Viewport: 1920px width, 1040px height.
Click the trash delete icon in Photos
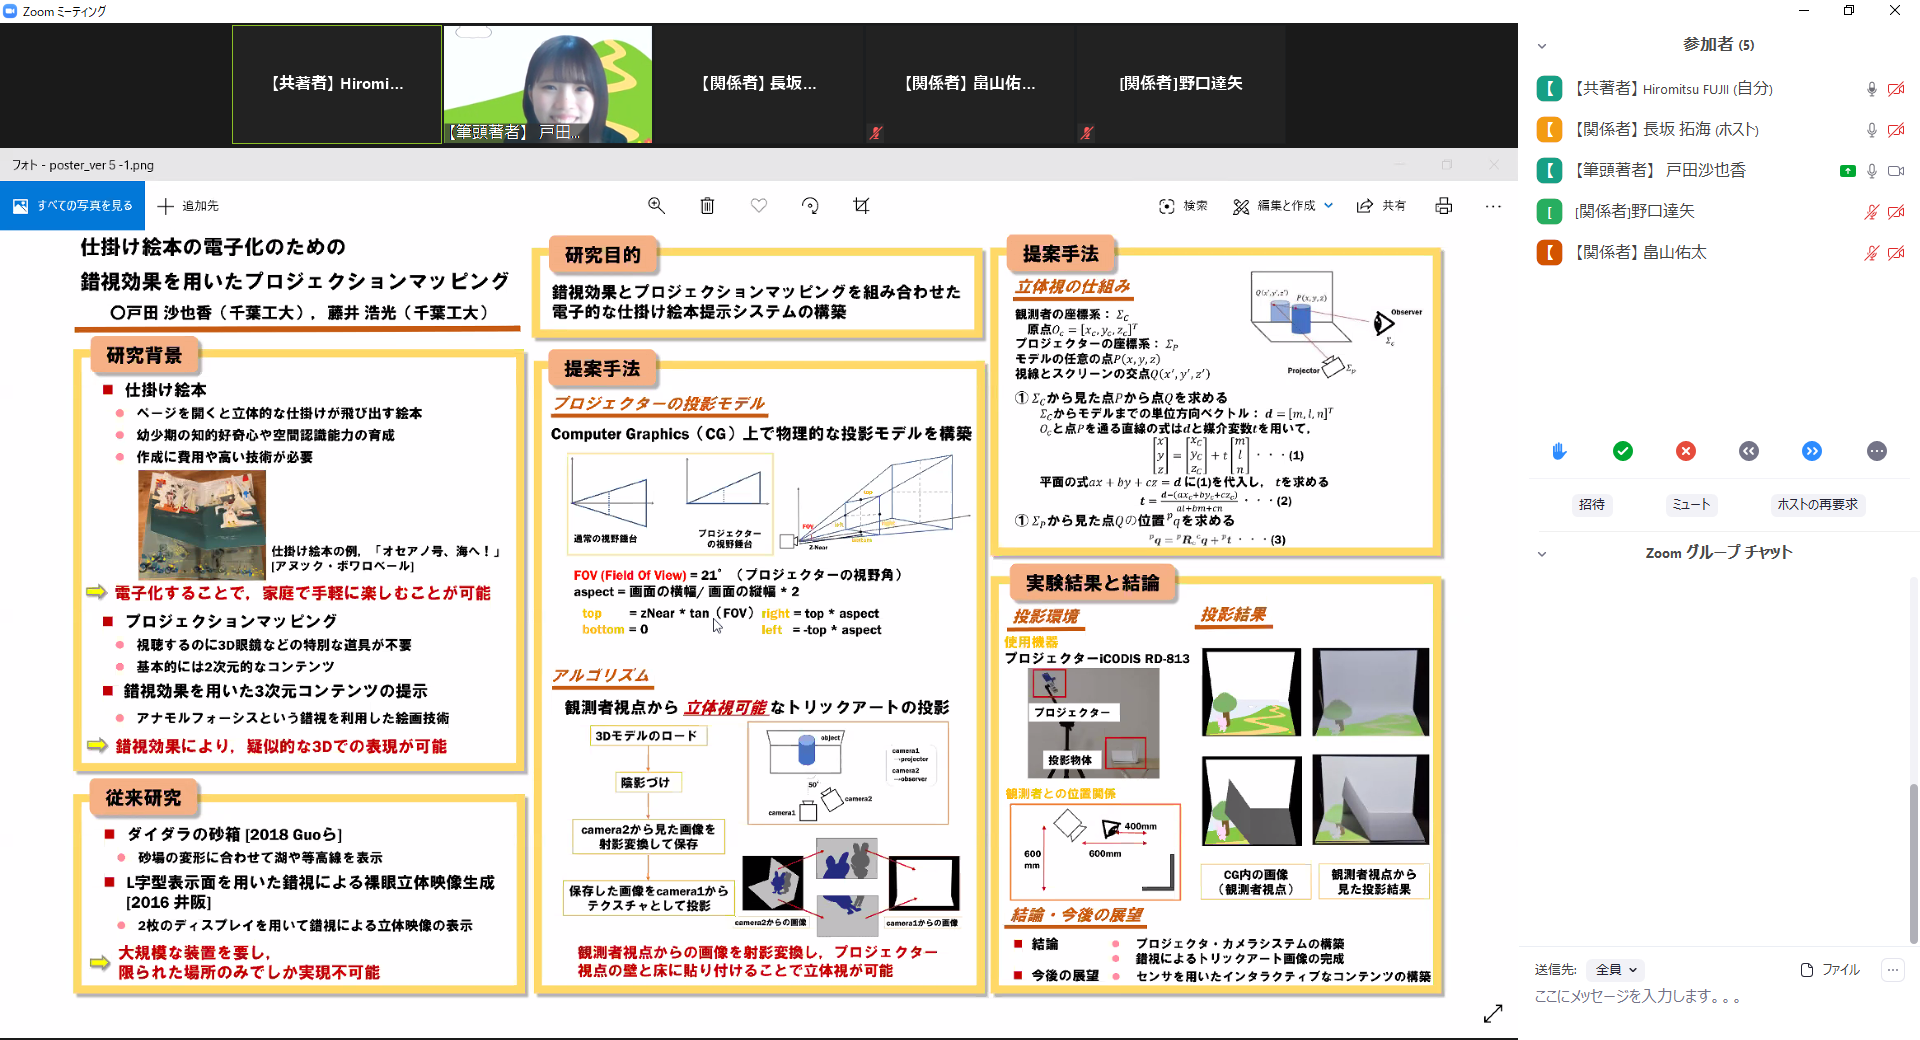pyautogui.click(x=707, y=205)
